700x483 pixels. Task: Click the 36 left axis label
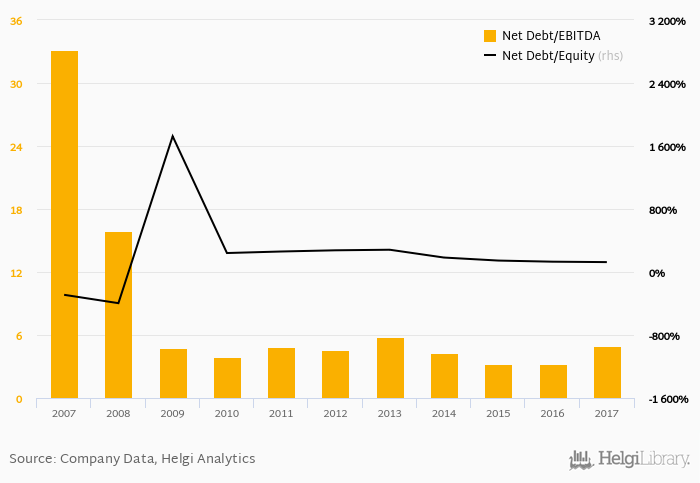(x=17, y=21)
